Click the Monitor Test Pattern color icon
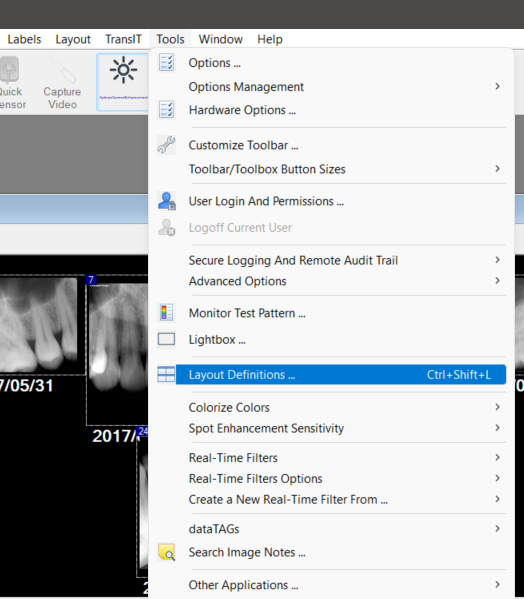 (x=167, y=313)
